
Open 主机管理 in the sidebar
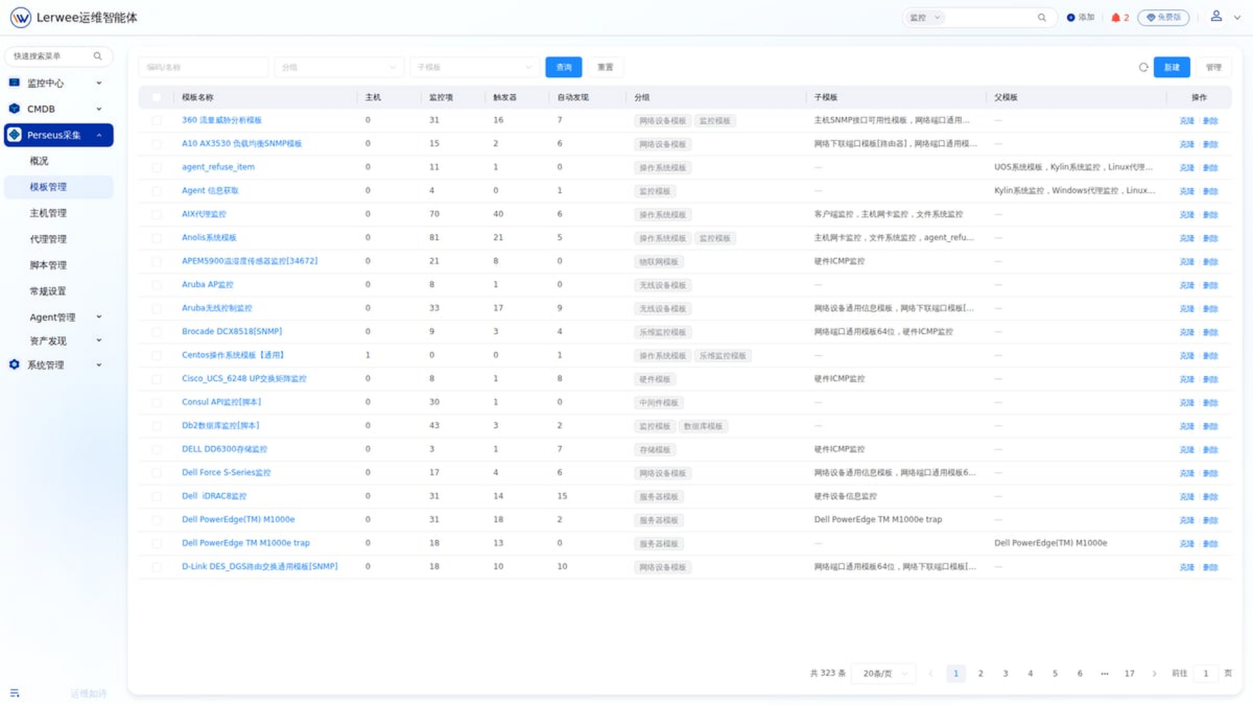(x=48, y=213)
